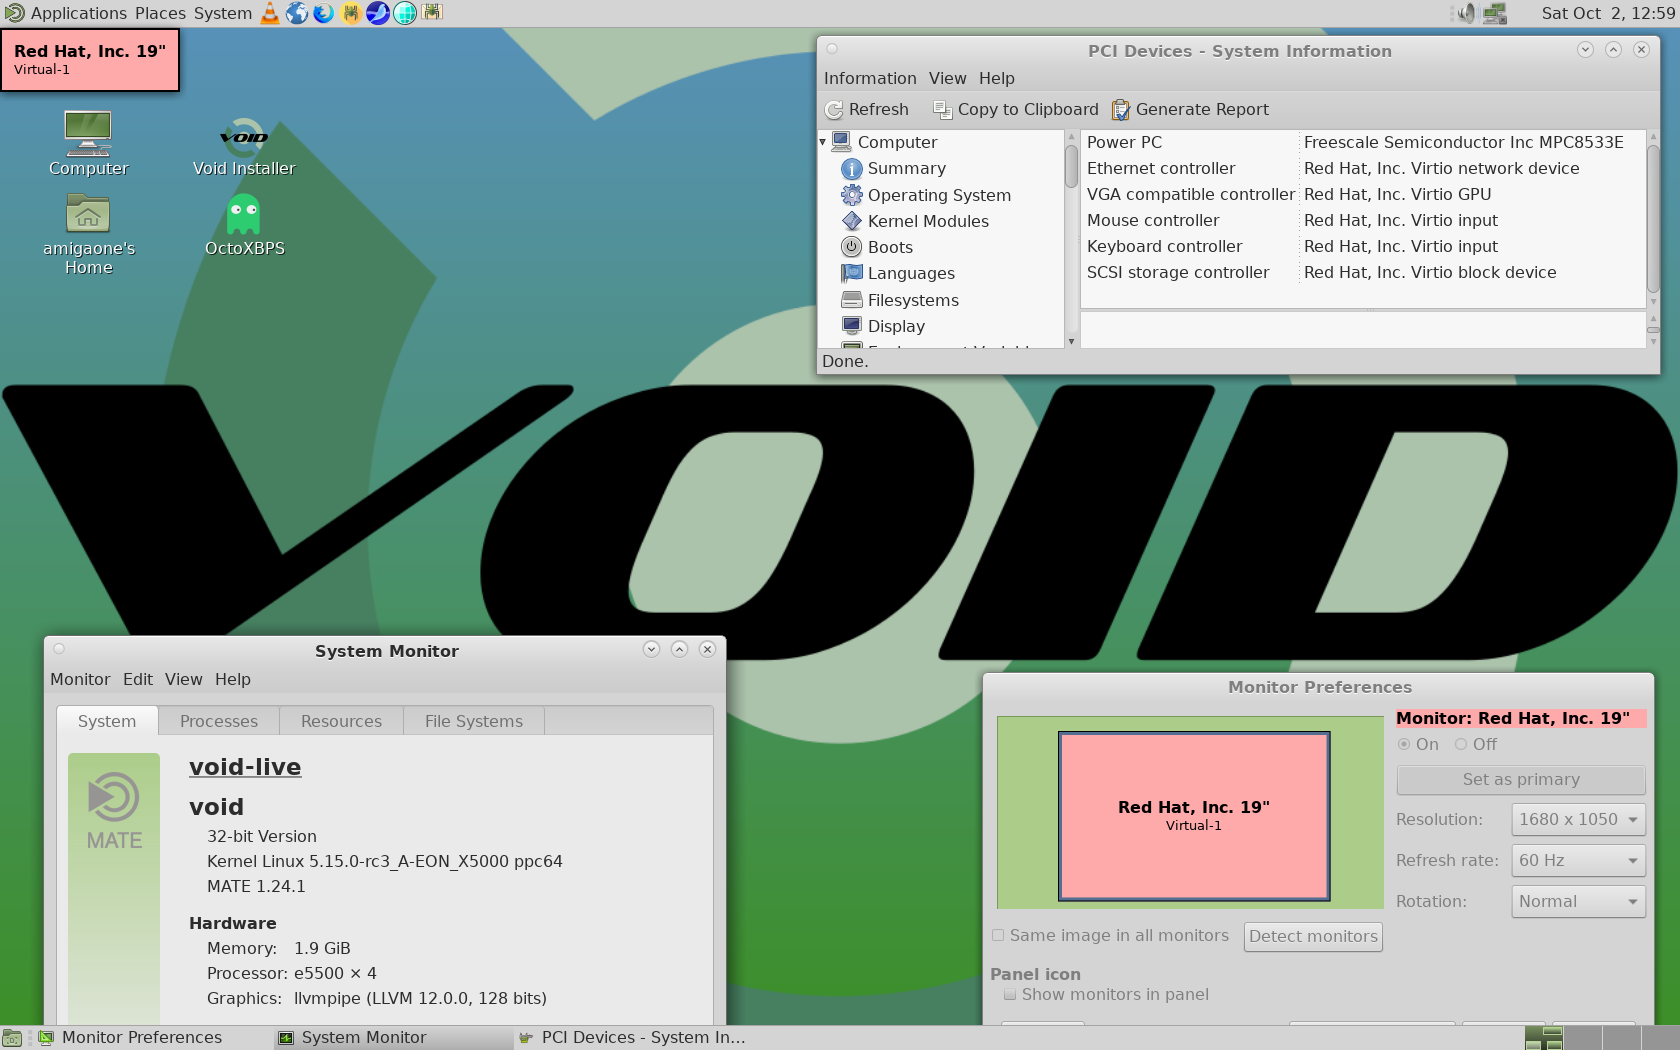Open the Languages sidebar entry
The width and height of the screenshot is (1680, 1050).
[x=911, y=274]
